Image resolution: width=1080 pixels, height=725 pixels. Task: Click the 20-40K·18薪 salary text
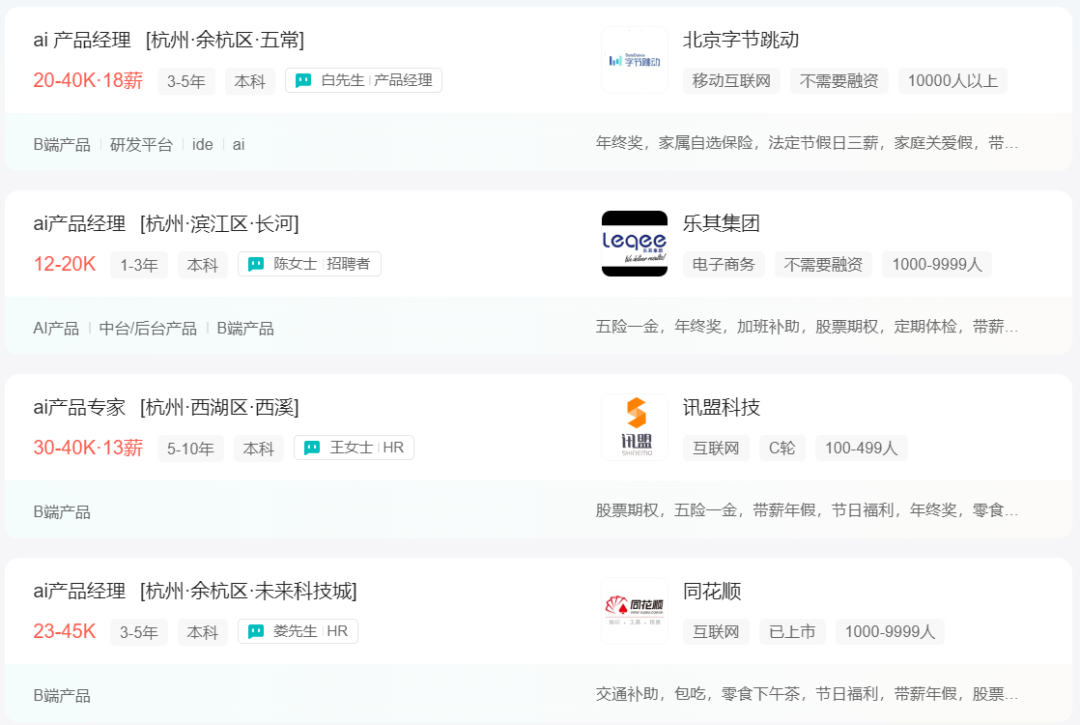88,81
